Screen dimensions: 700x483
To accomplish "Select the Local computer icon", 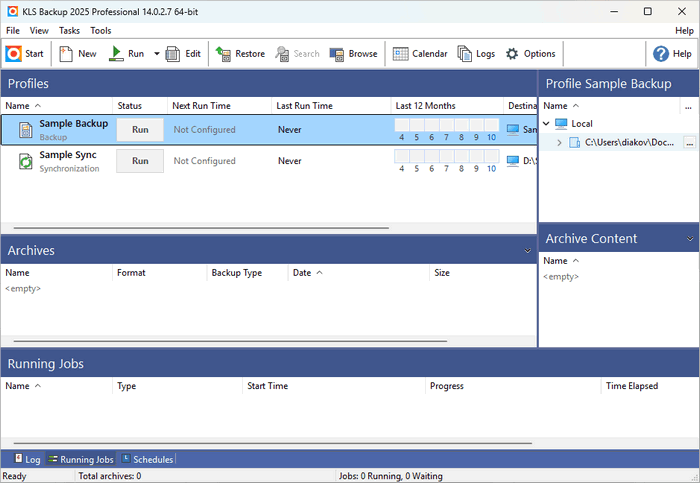I will [x=561, y=123].
